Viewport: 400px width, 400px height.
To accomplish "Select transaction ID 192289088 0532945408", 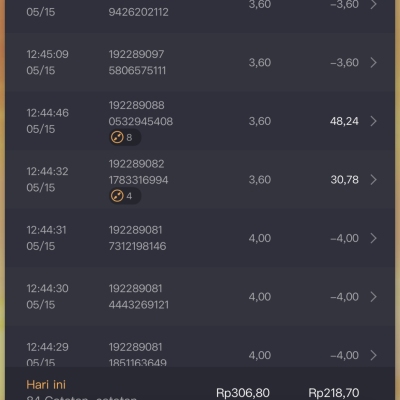I will tap(141, 113).
